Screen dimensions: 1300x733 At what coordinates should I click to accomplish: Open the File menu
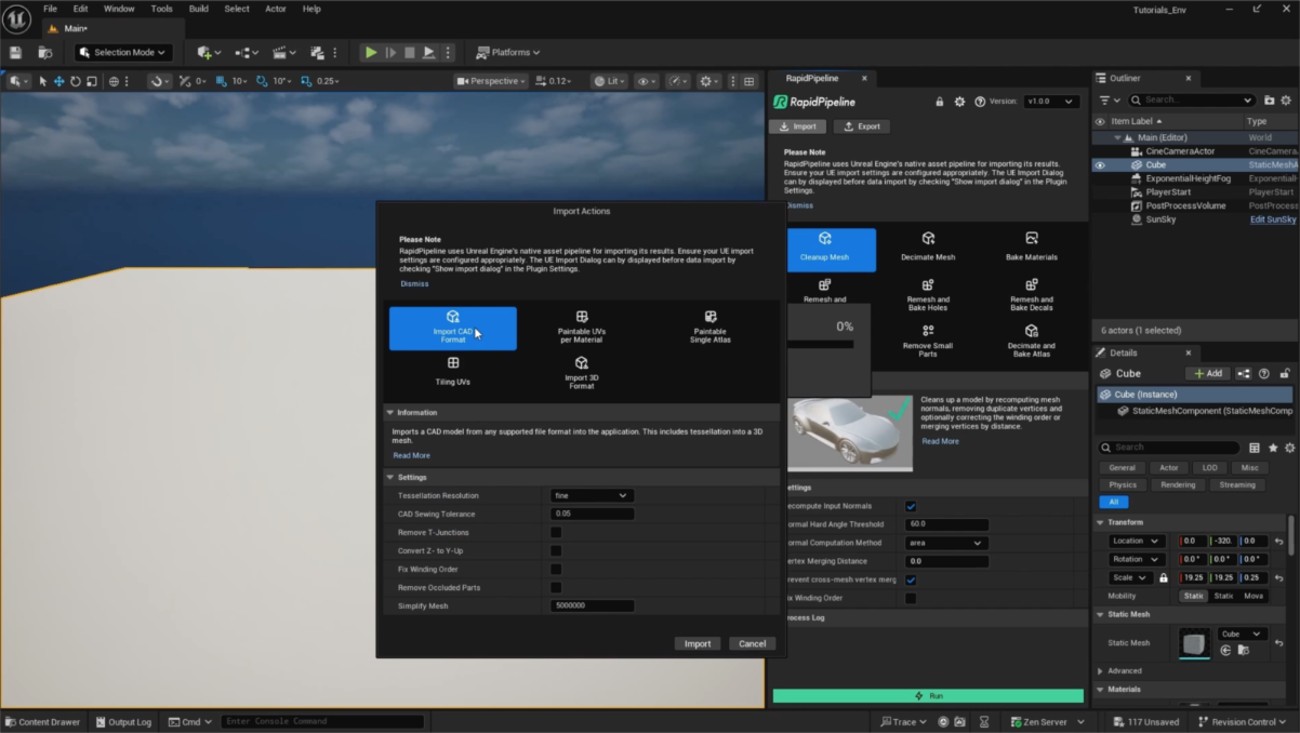50,9
